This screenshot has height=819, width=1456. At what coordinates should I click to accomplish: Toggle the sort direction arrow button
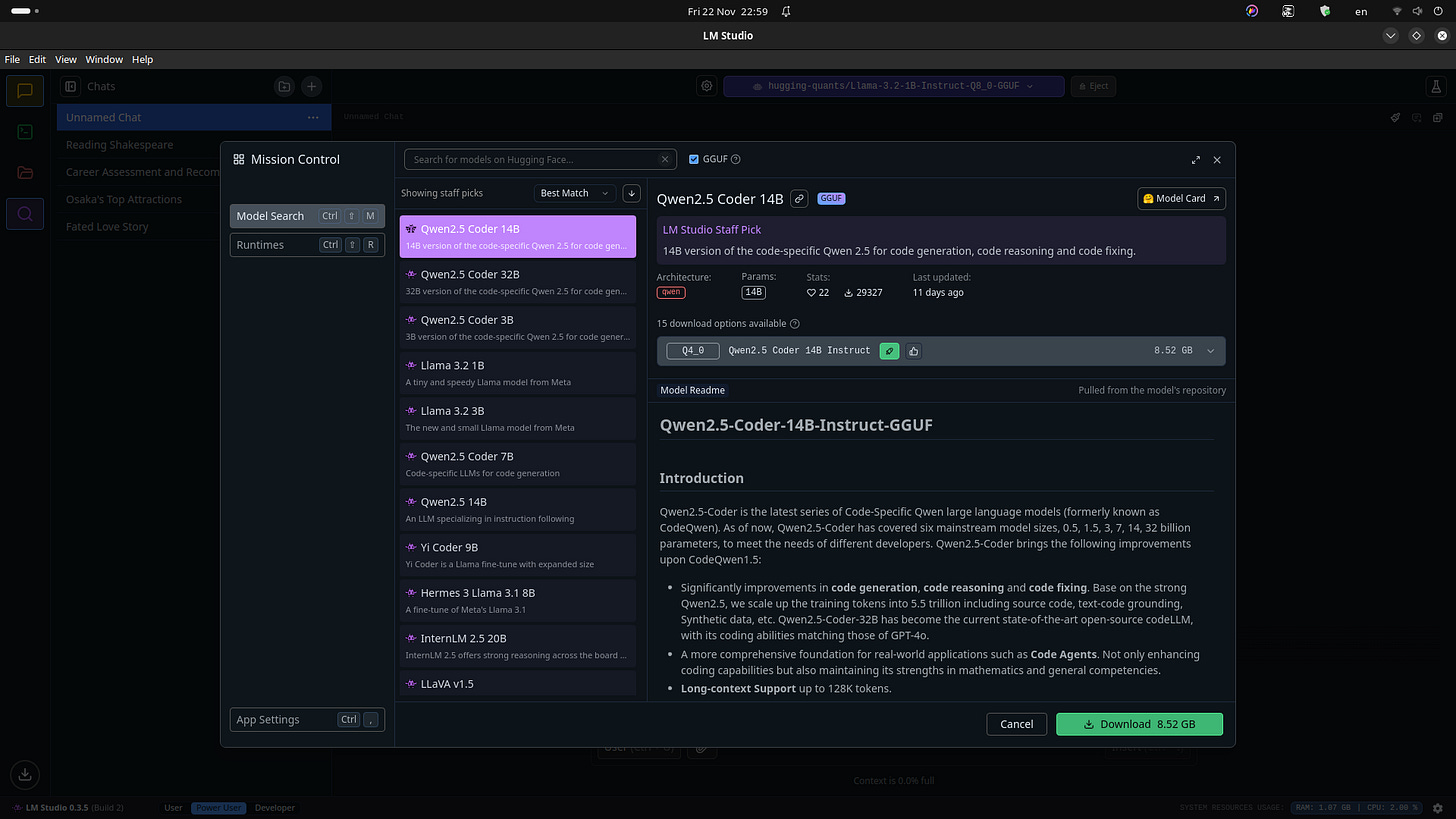pyautogui.click(x=631, y=193)
